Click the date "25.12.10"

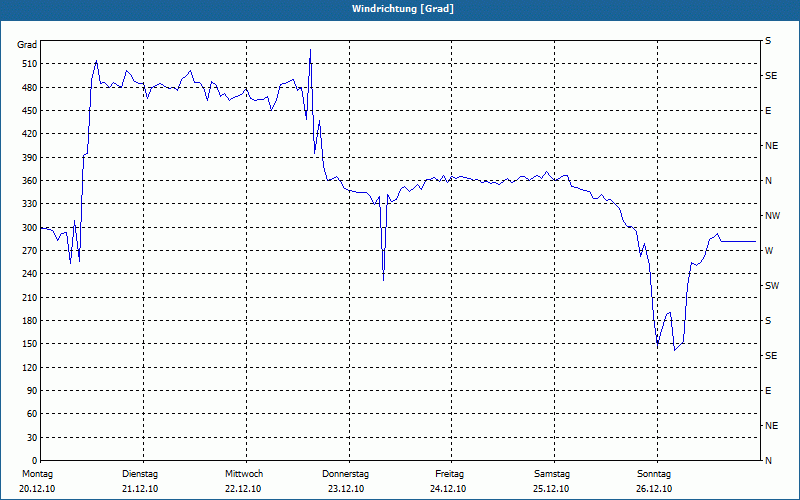click(551, 489)
